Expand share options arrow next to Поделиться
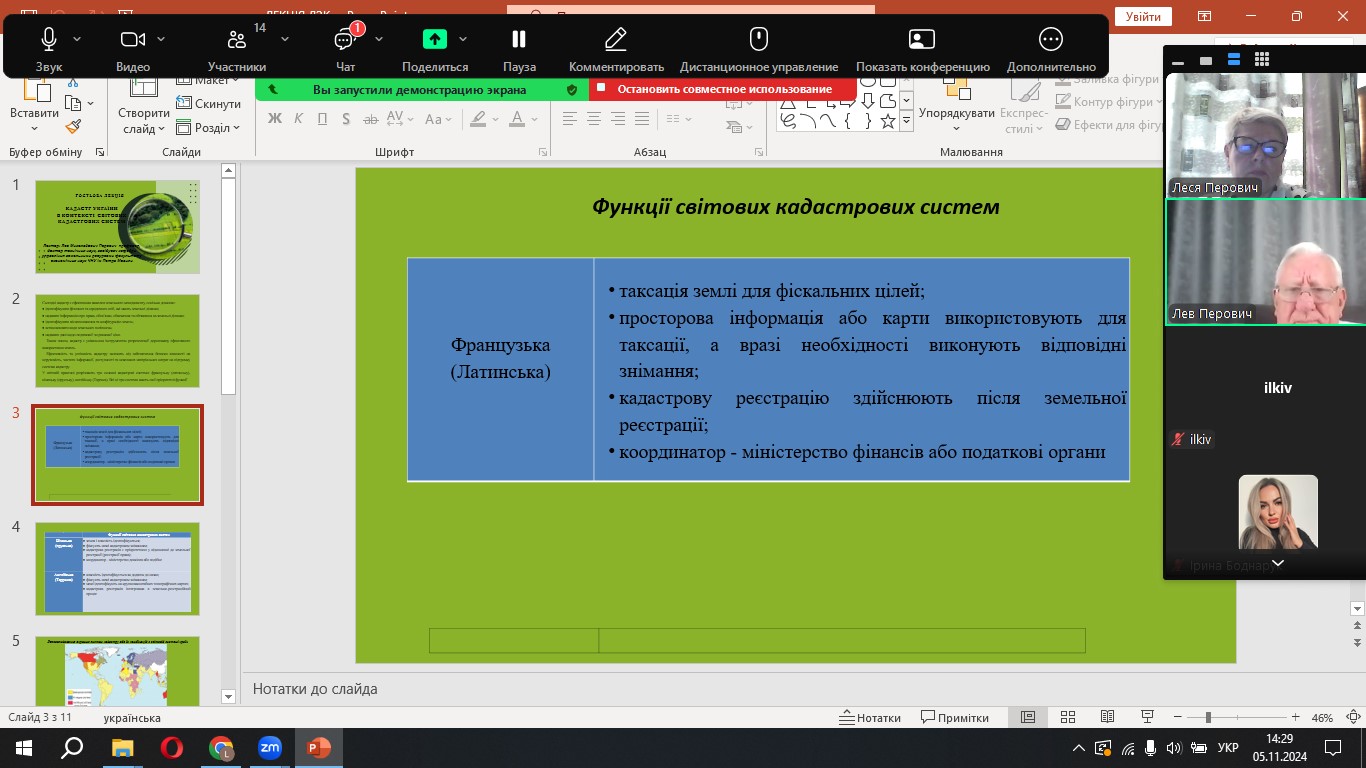The image size is (1366, 768). coord(463,39)
